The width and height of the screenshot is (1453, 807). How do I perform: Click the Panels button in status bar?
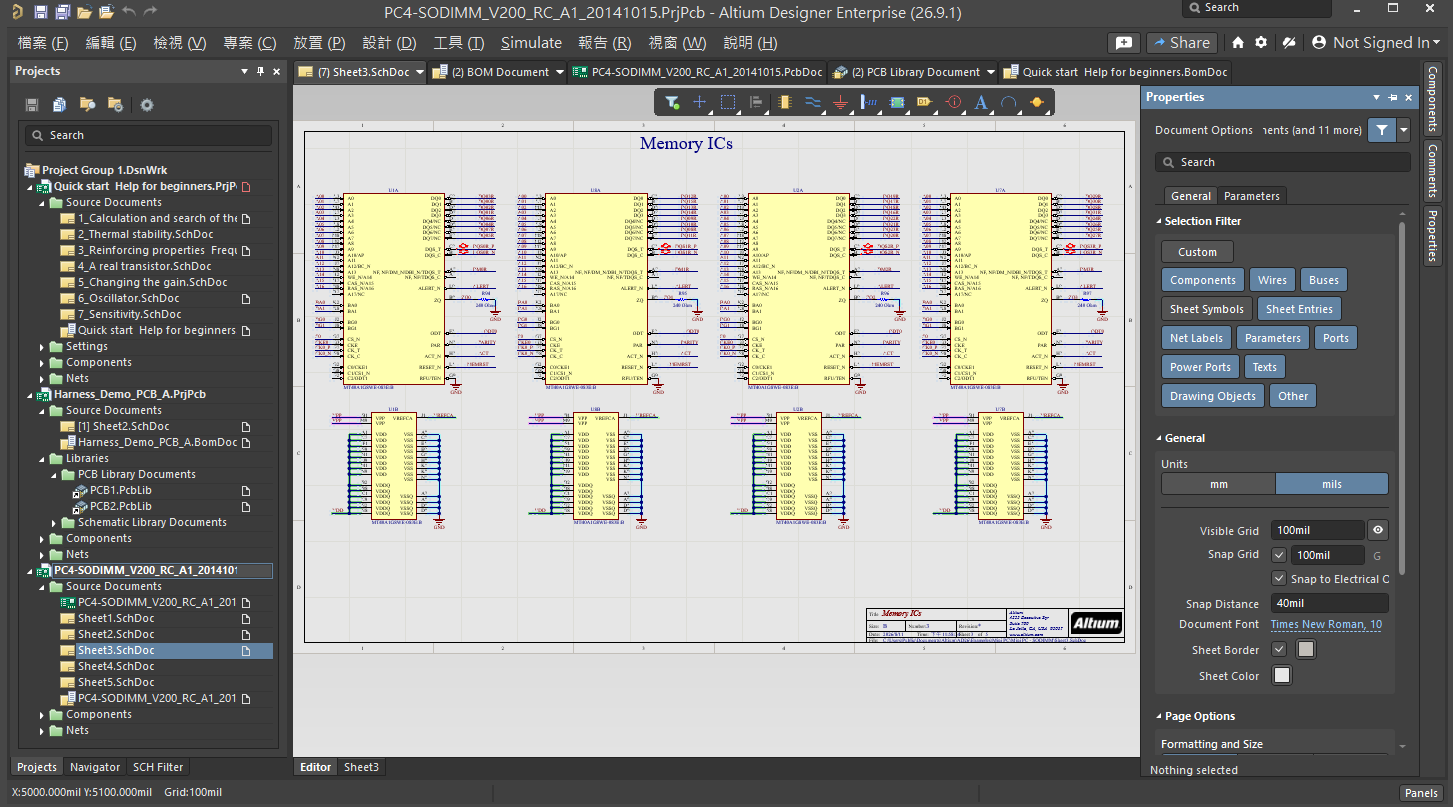pyautogui.click(x=1421, y=793)
